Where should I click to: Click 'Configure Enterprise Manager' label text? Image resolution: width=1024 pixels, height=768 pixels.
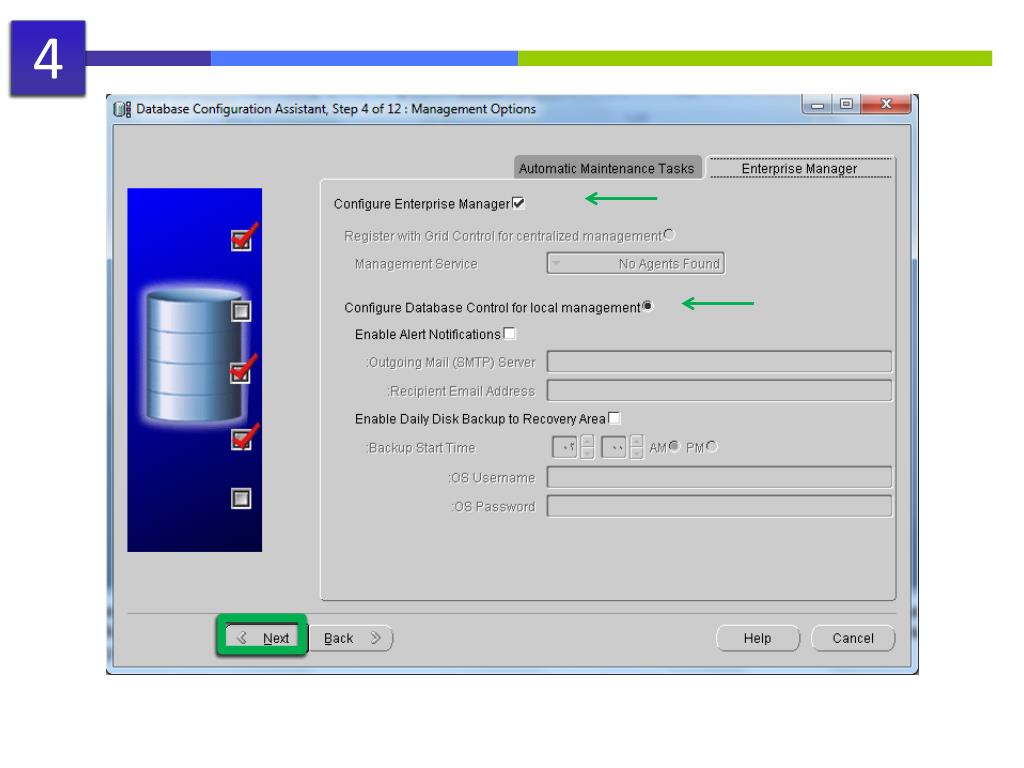pos(421,204)
